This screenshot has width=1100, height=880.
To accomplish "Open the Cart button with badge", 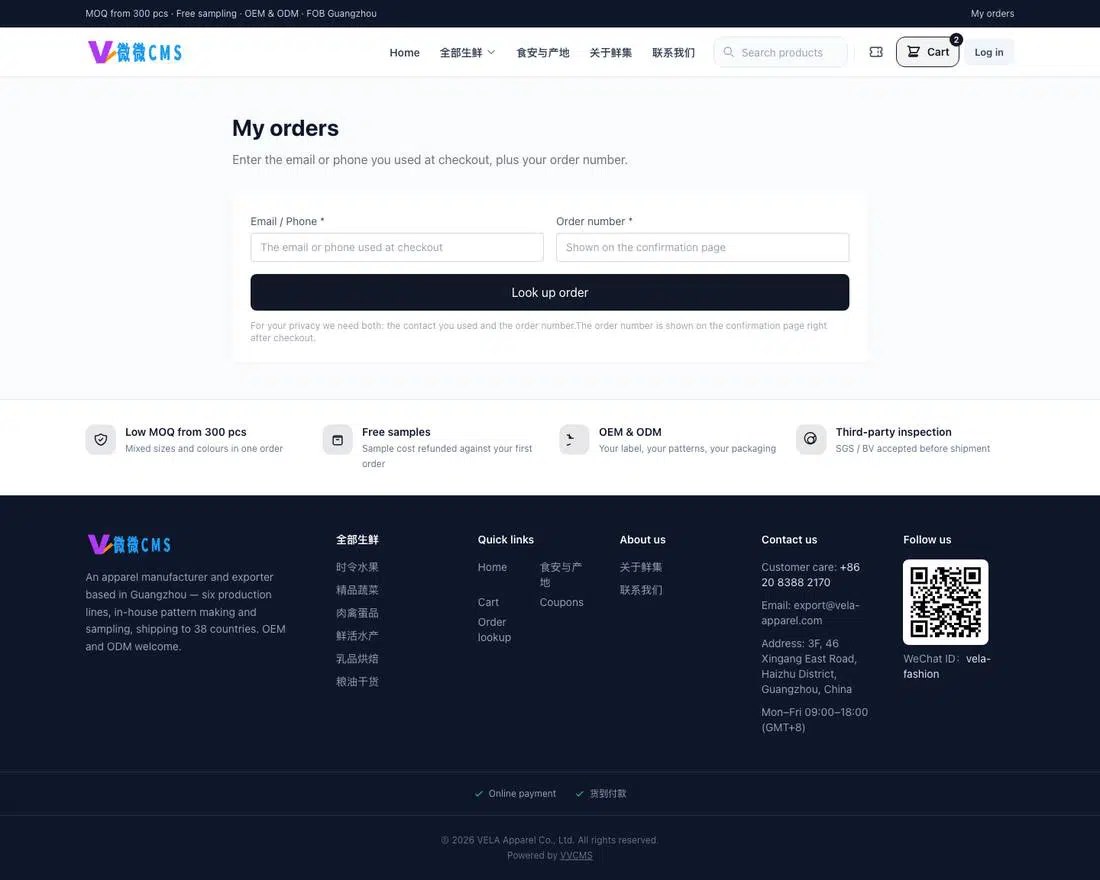I will 927,52.
